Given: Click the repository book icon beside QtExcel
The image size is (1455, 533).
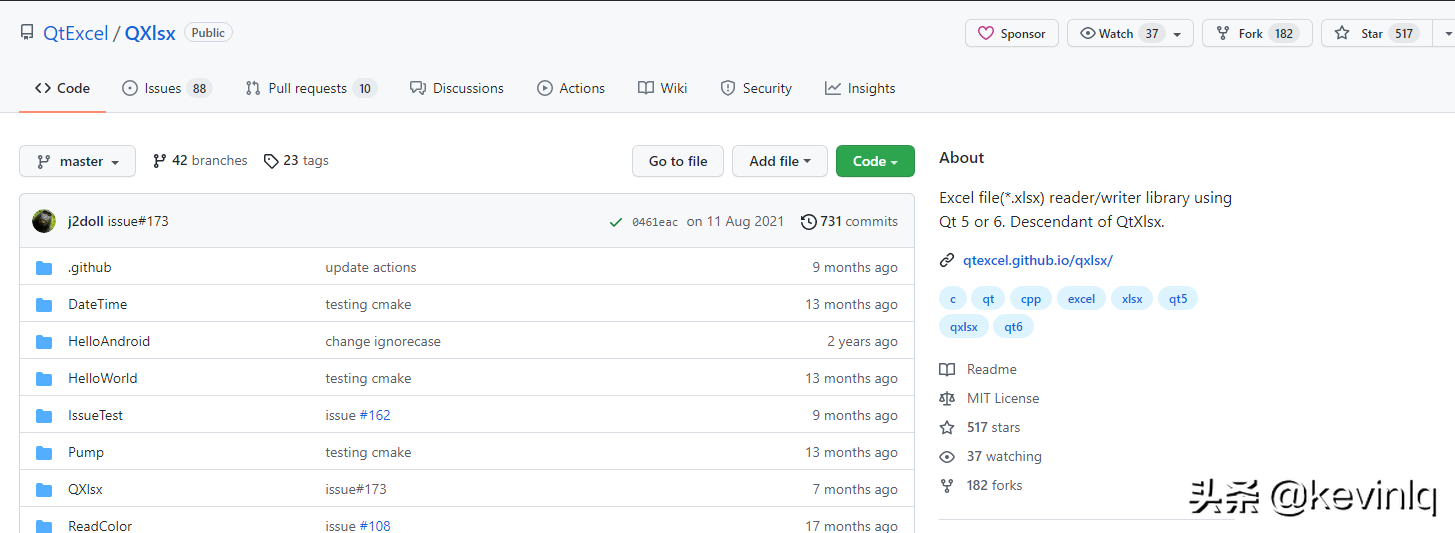Looking at the screenshot, I should 27,33.
